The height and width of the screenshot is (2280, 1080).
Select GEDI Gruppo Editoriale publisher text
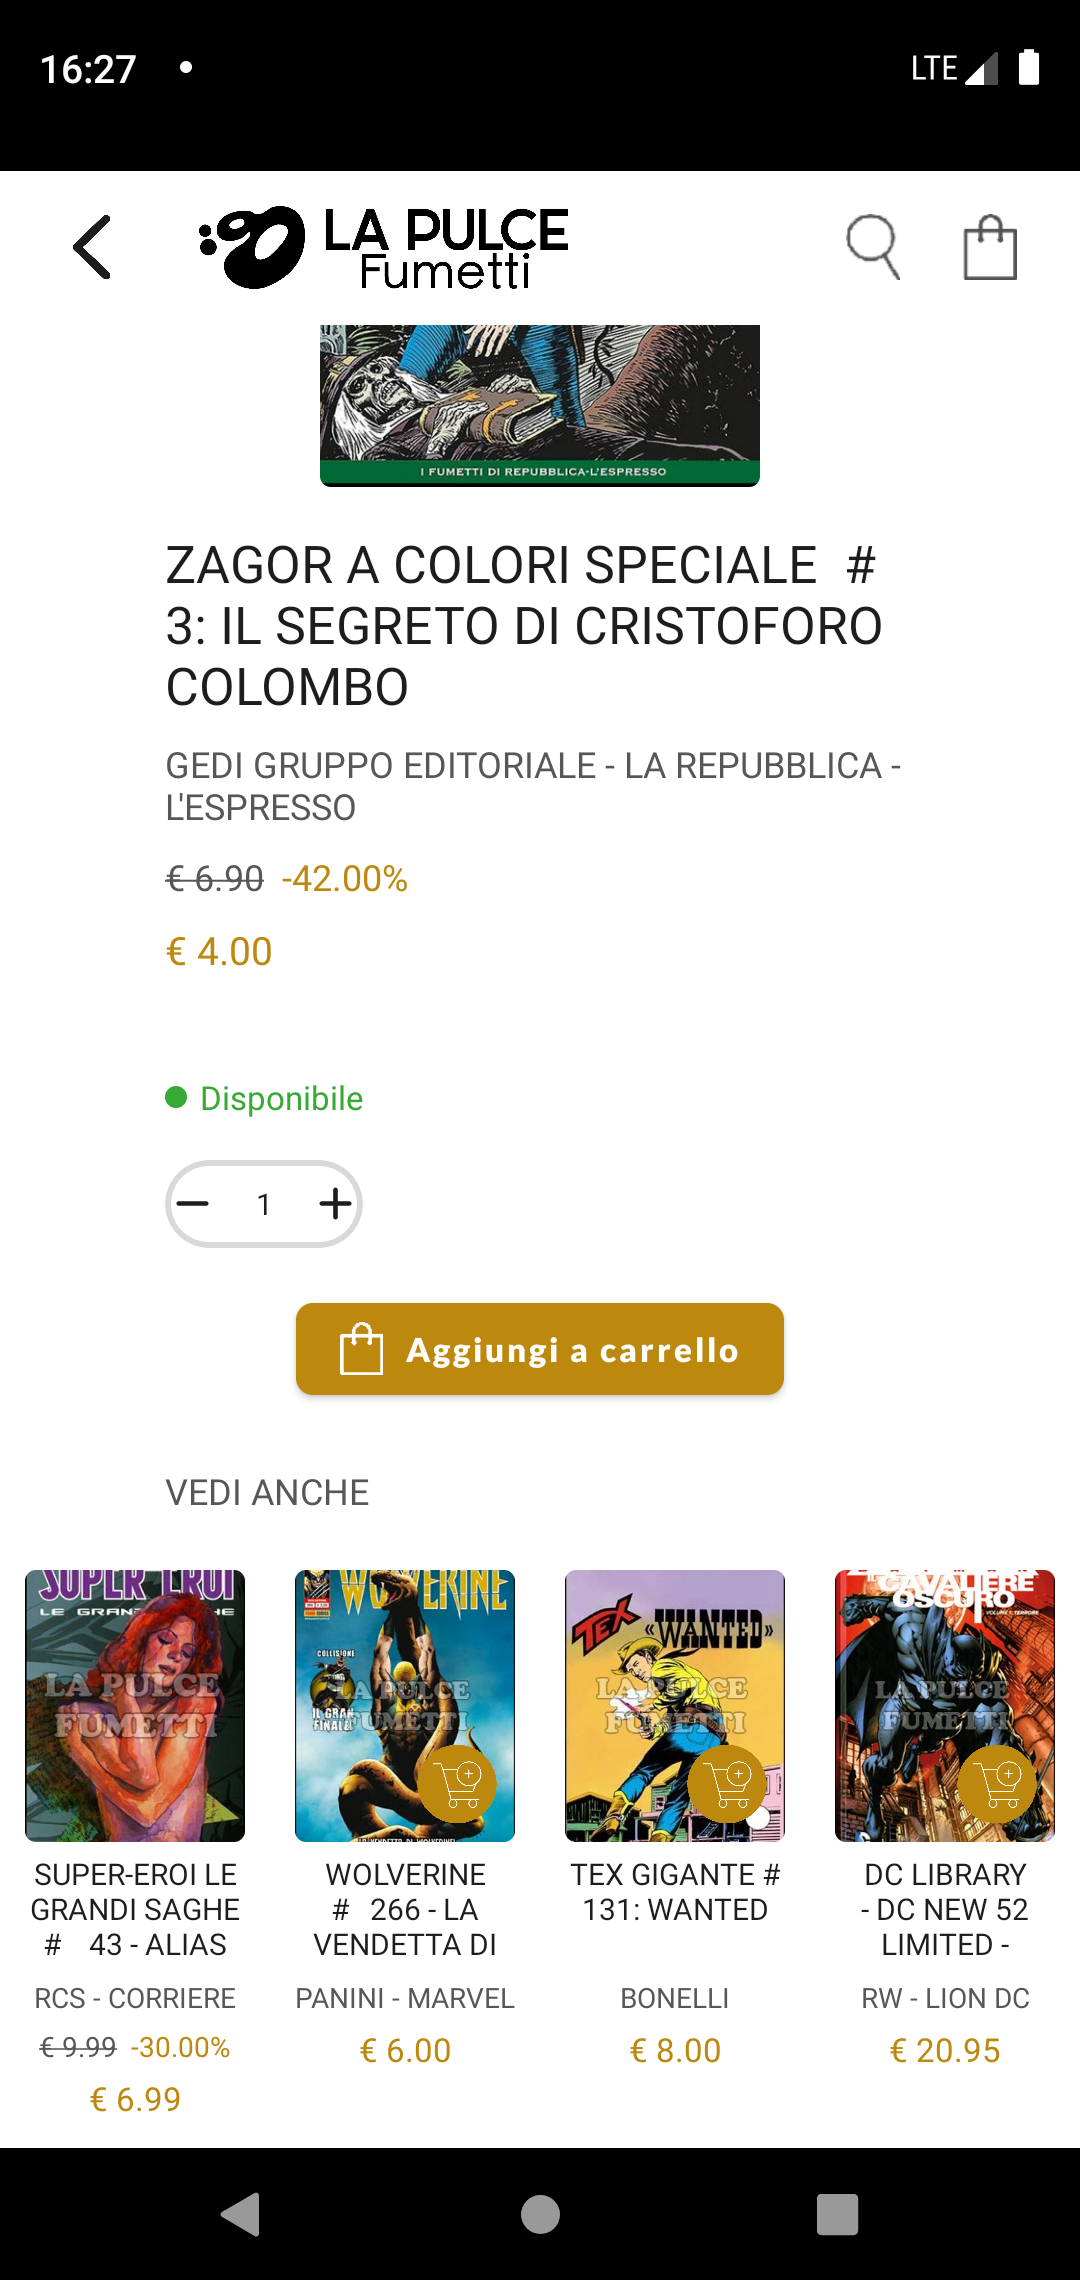(533, 786)
